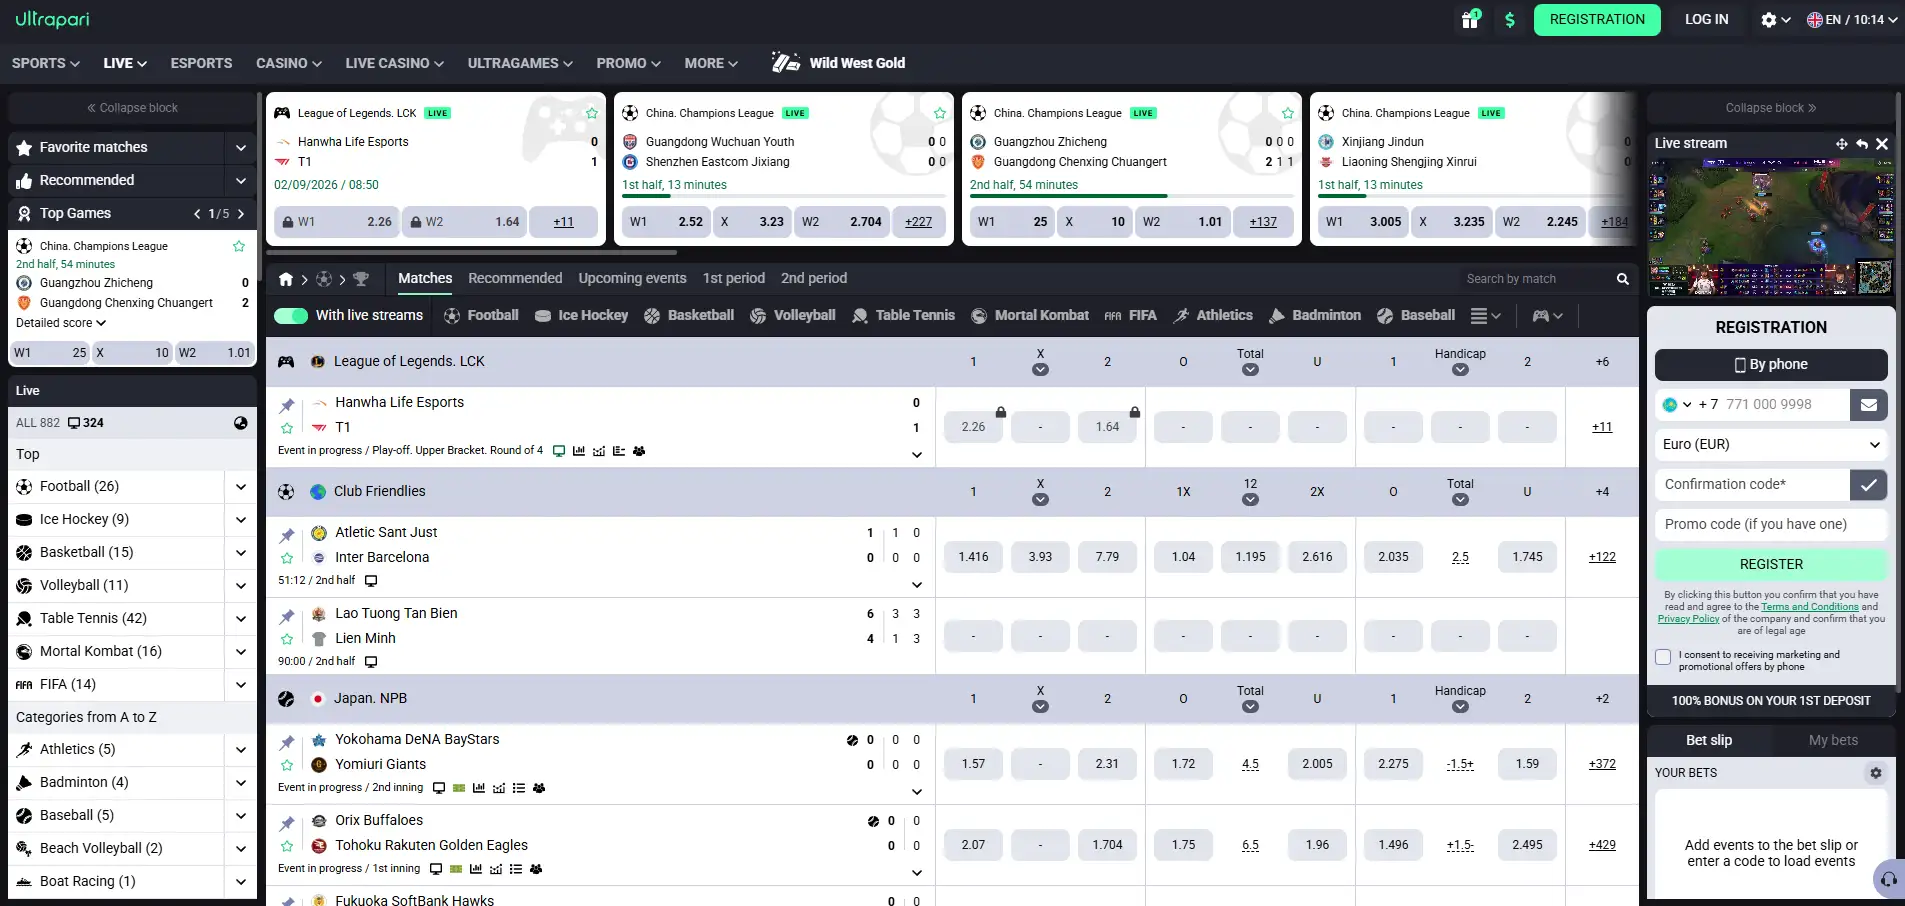Open the green live stream icon after Round of 4
This screenshot has width=1905, height=906.
559,451
